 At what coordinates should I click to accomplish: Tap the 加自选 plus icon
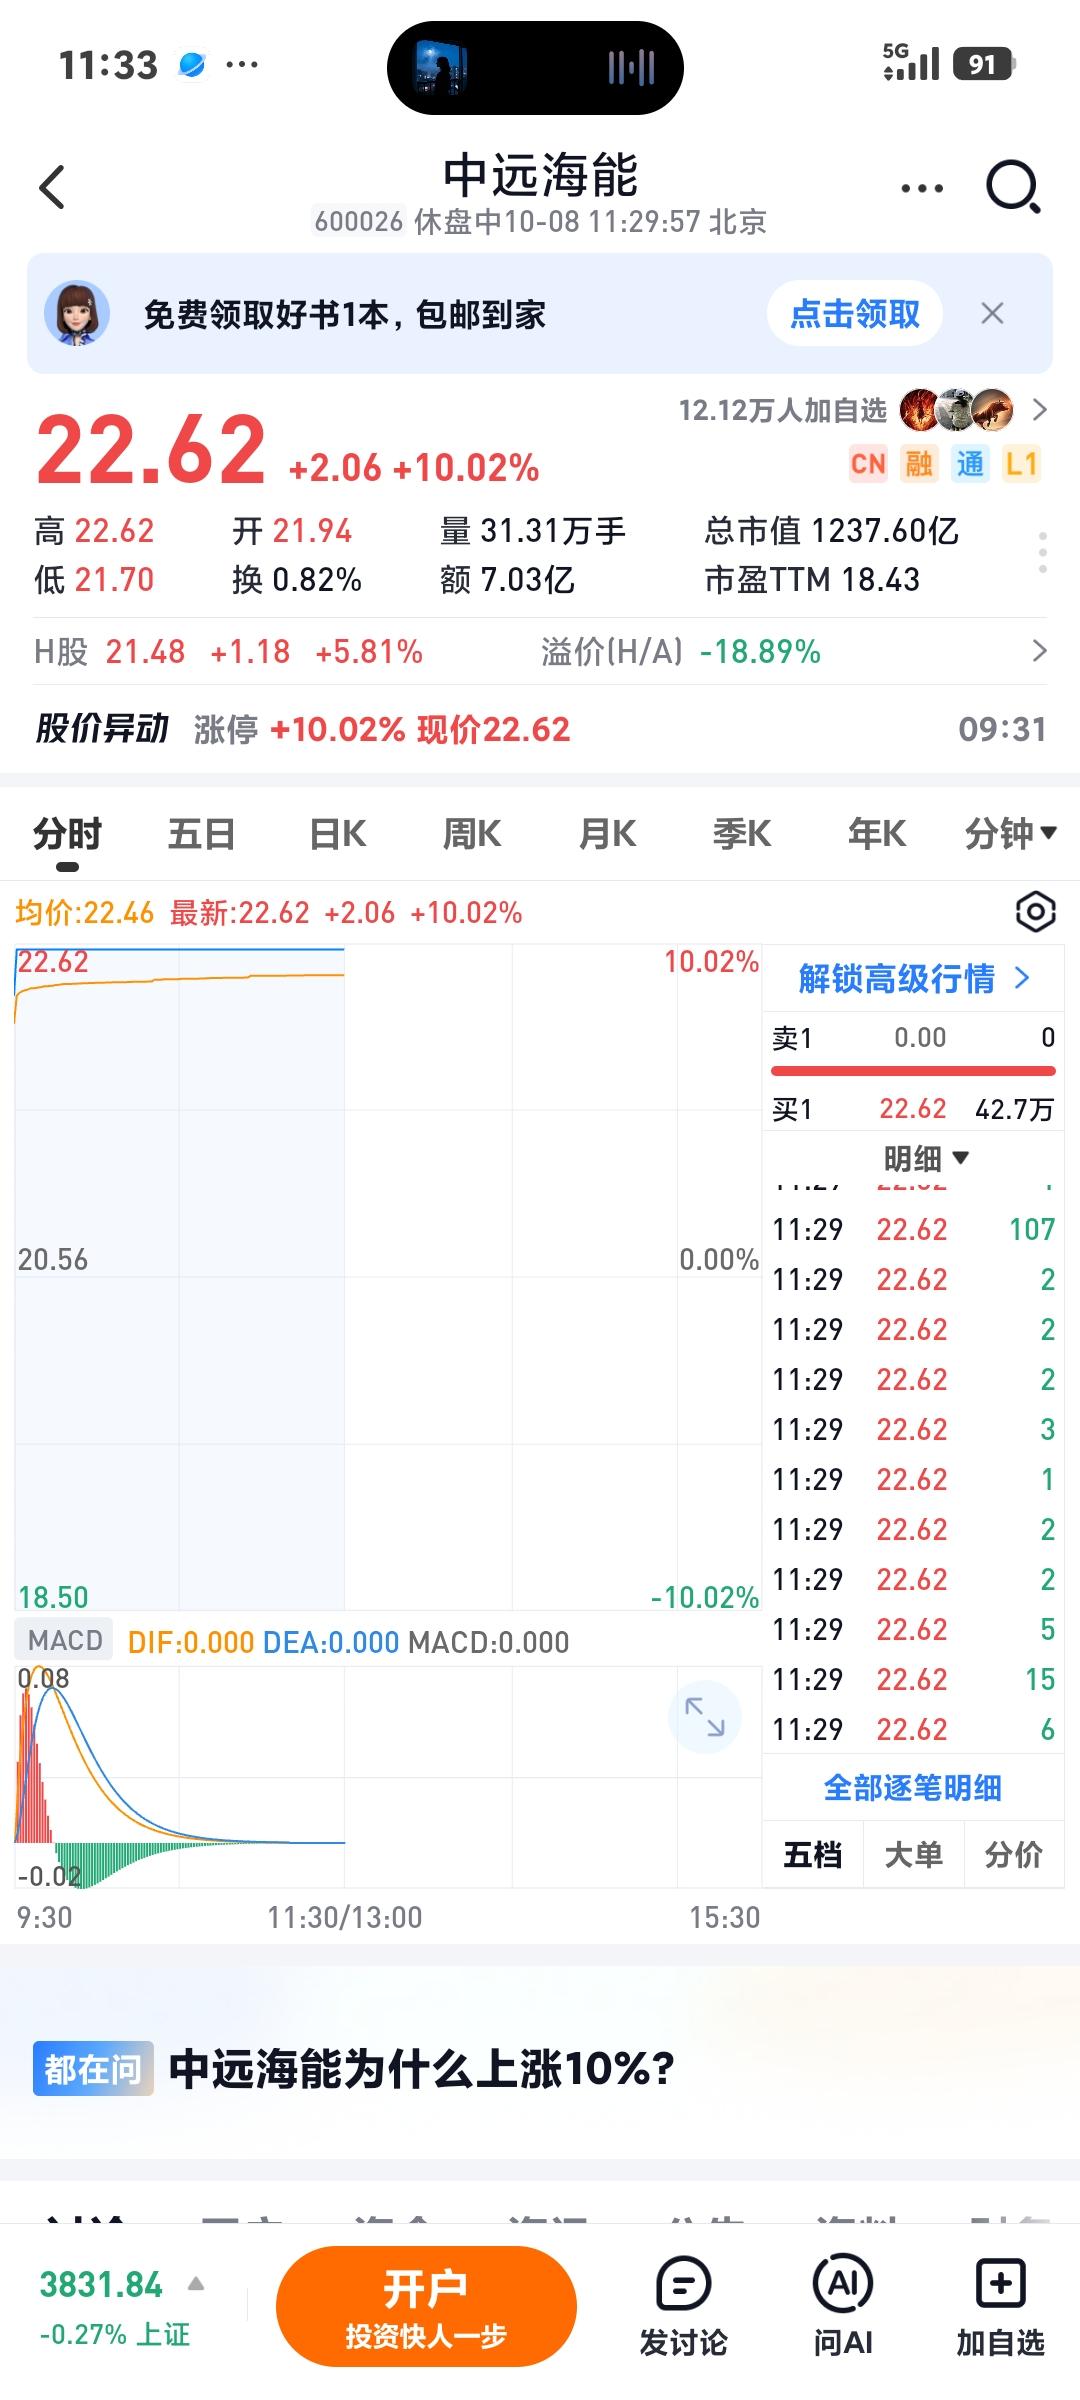(x=1000, y=2306)
